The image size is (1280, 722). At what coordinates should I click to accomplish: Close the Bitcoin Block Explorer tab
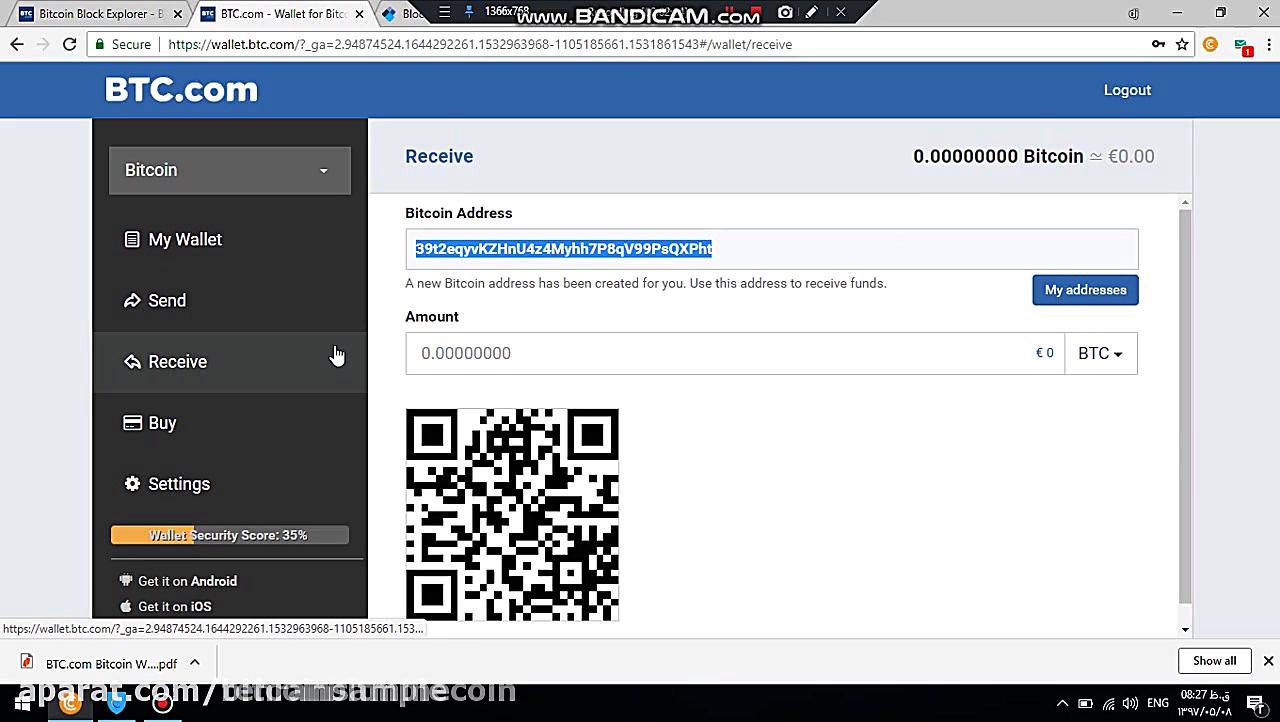178,14
